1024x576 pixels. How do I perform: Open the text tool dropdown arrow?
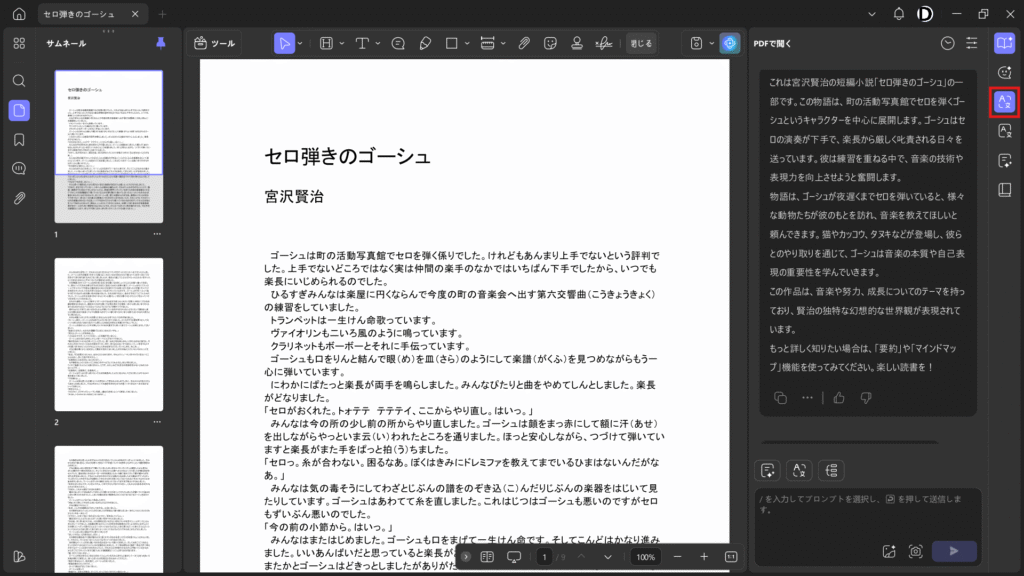coord(376,43)
